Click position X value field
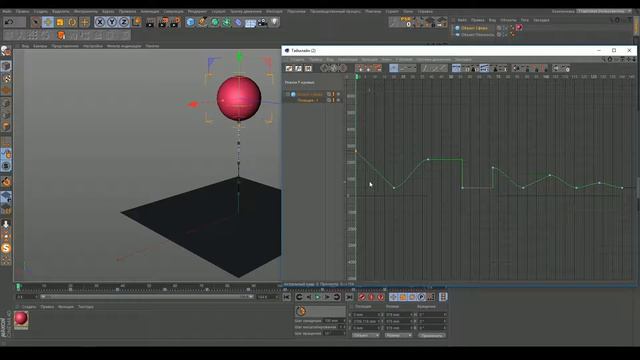The width and height of the screenshot is (640, 360). pyautogui.click(x=366, y=315)
